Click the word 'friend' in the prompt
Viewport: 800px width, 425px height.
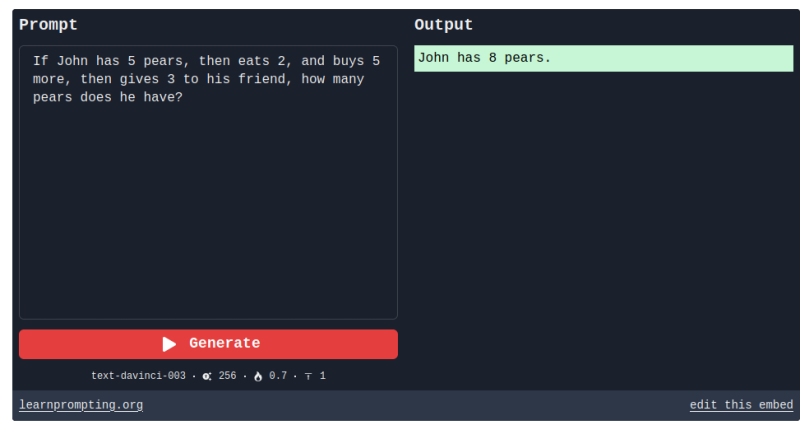270,79
